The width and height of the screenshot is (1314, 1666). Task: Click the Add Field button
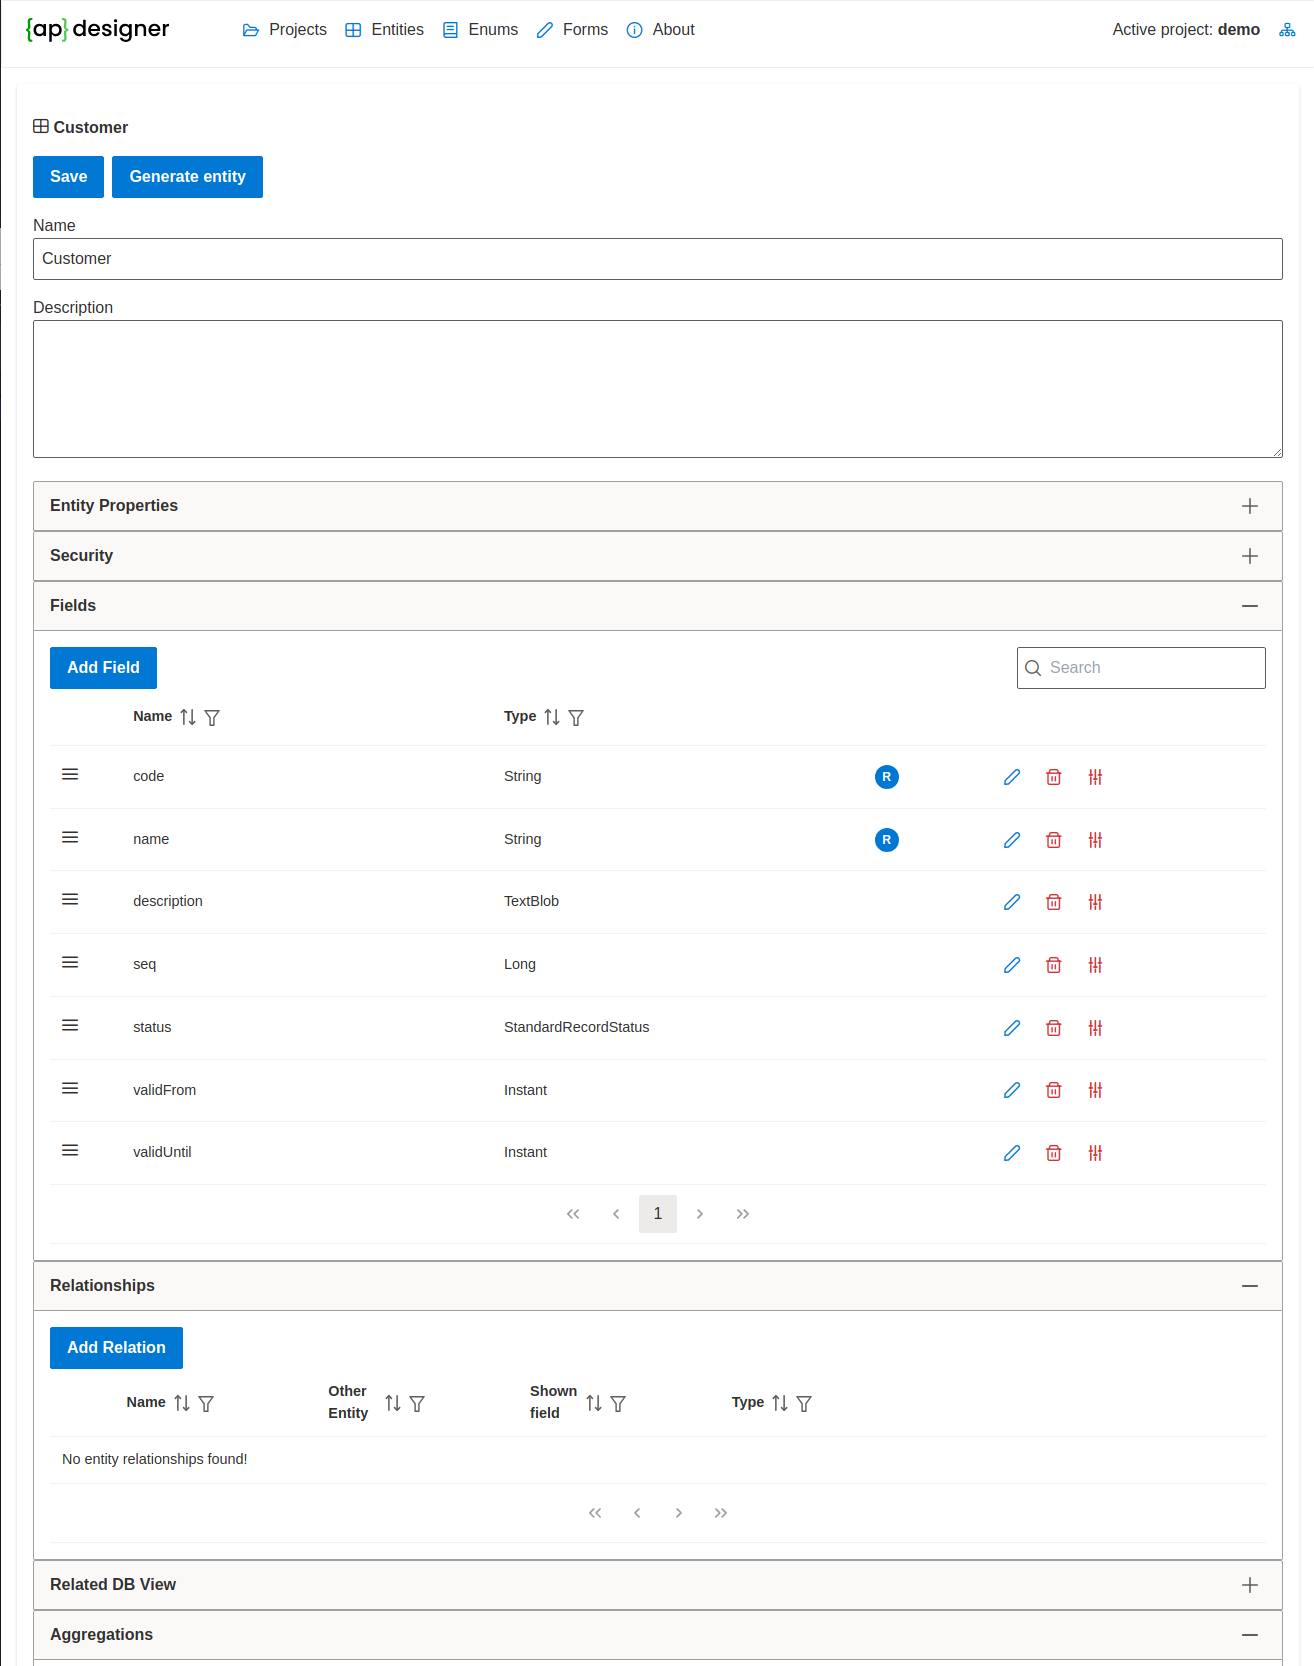click(103, 668)
